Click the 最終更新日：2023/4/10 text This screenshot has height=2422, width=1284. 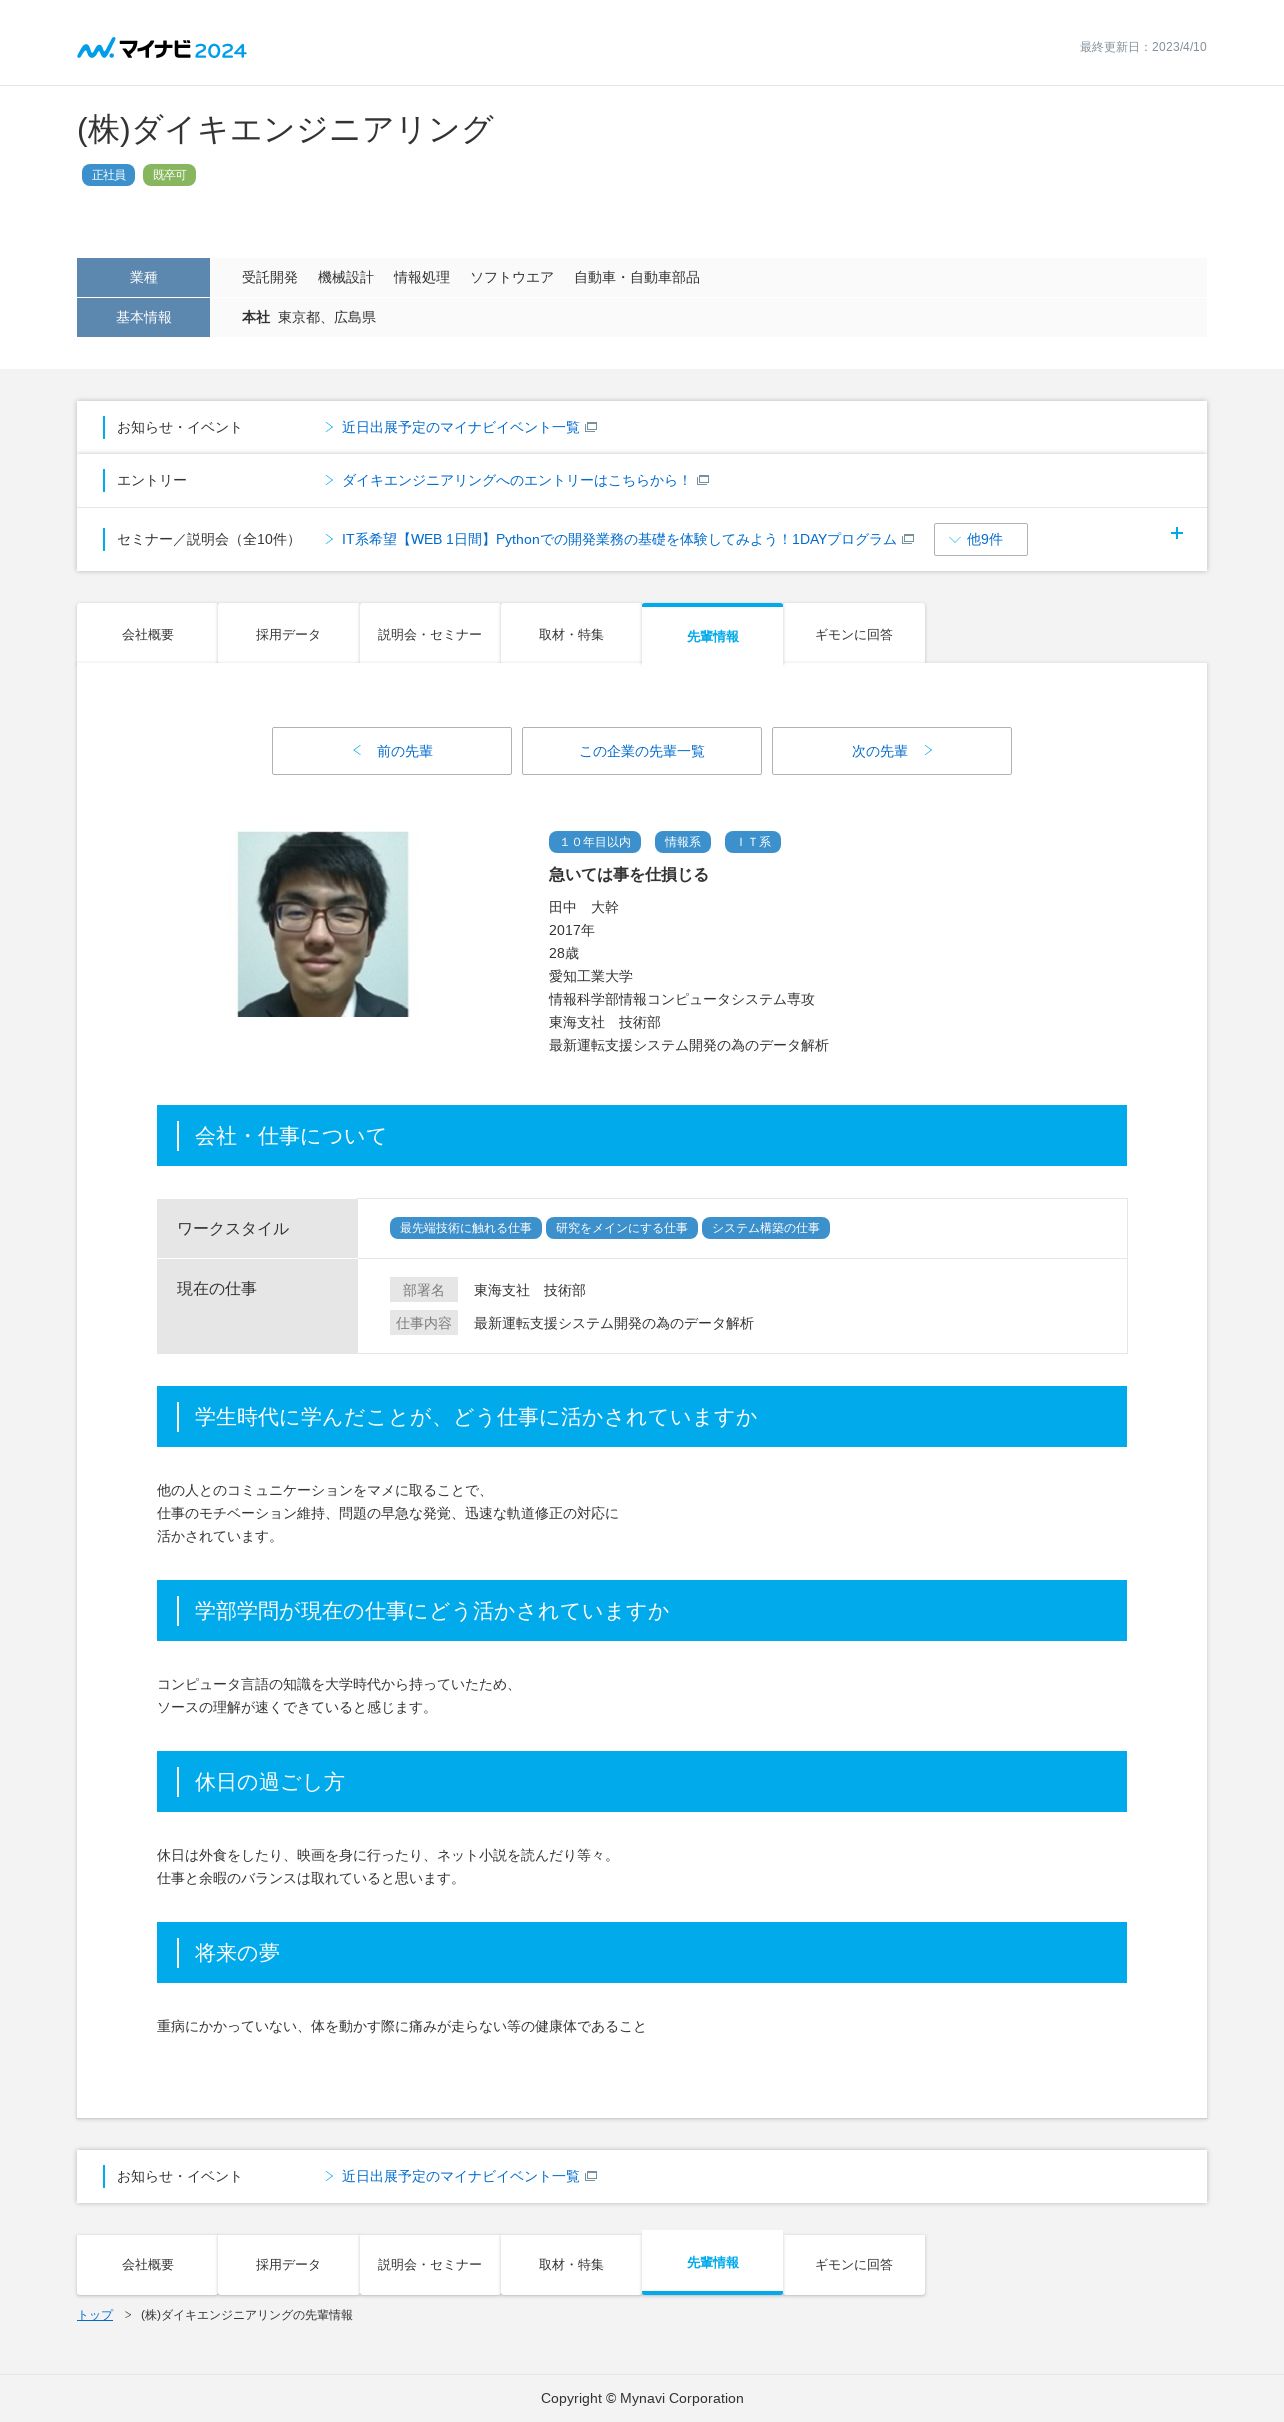pyautogui.click(x=1143, y=47)
